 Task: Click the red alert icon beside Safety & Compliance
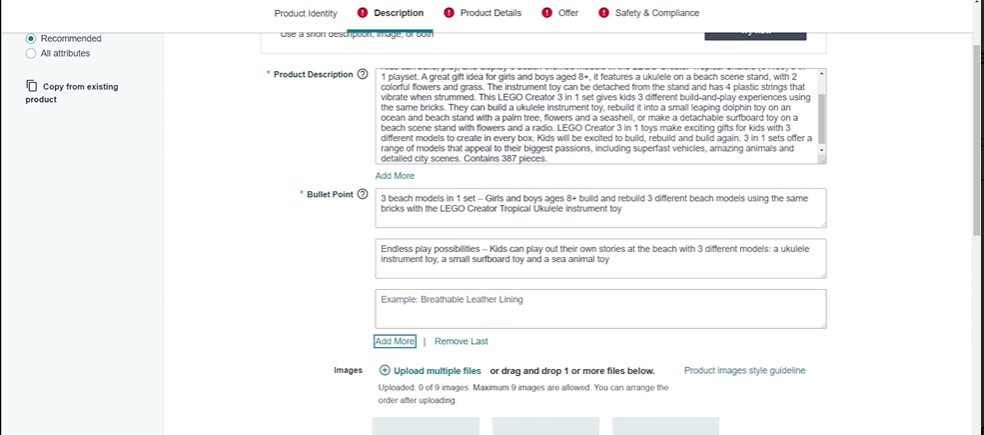click(x=604, y=13)
